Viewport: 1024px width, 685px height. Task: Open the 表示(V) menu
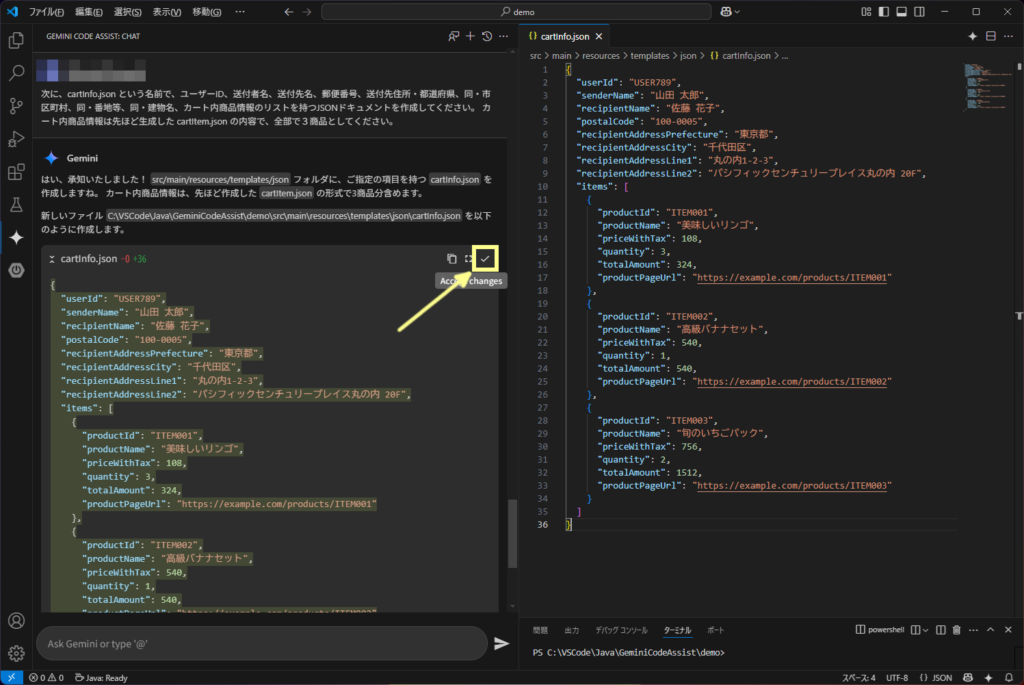(x=167, y=12)
